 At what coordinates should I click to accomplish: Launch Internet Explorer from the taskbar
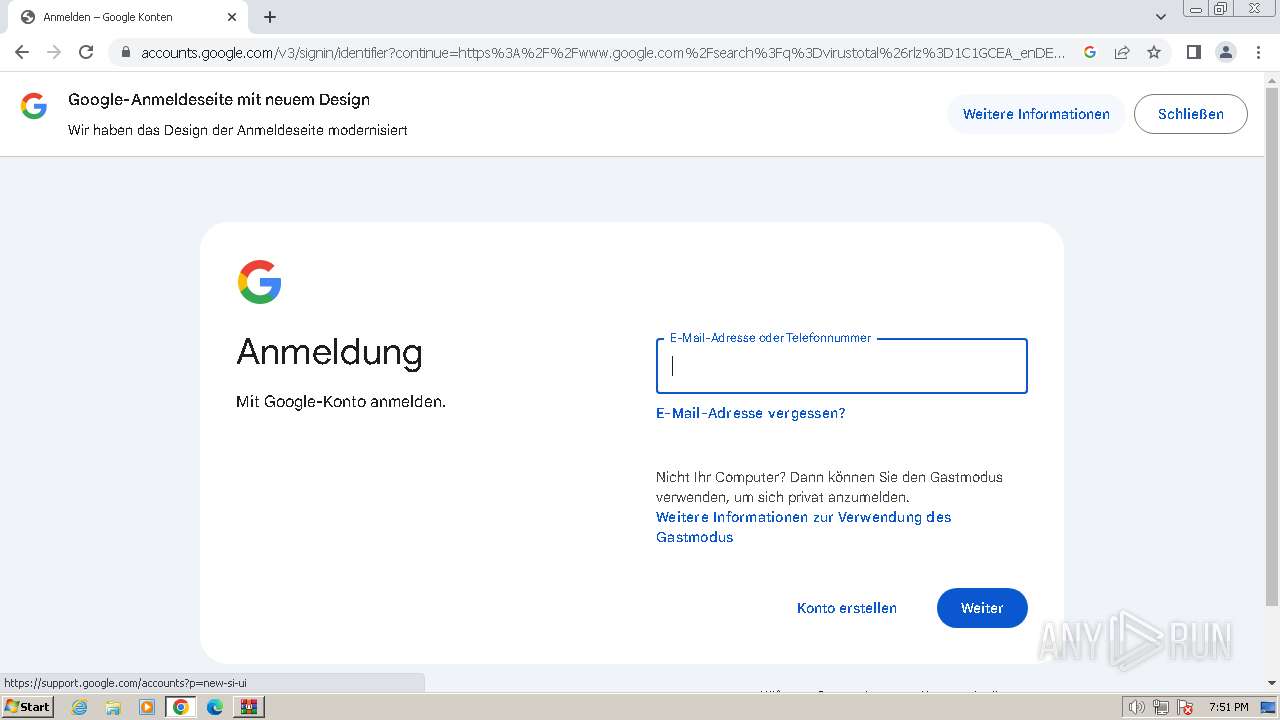click(x=79, y=707)
